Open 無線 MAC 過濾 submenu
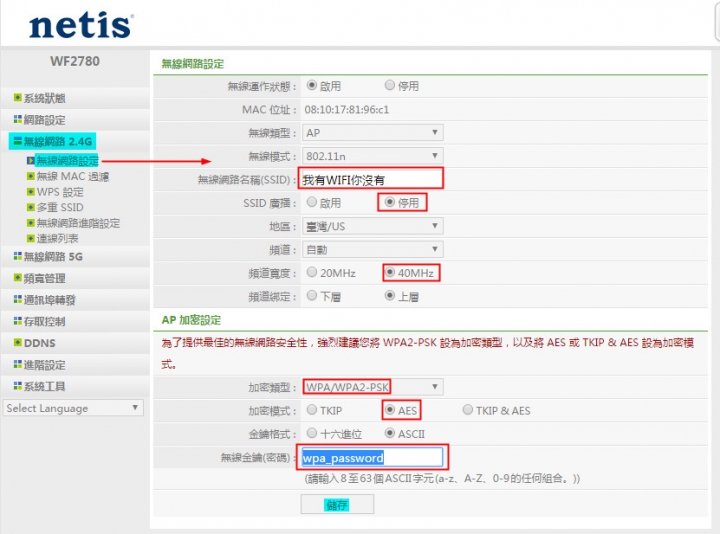Image resolution: width=720 pixels, height=534 pixels. [73, 176]
